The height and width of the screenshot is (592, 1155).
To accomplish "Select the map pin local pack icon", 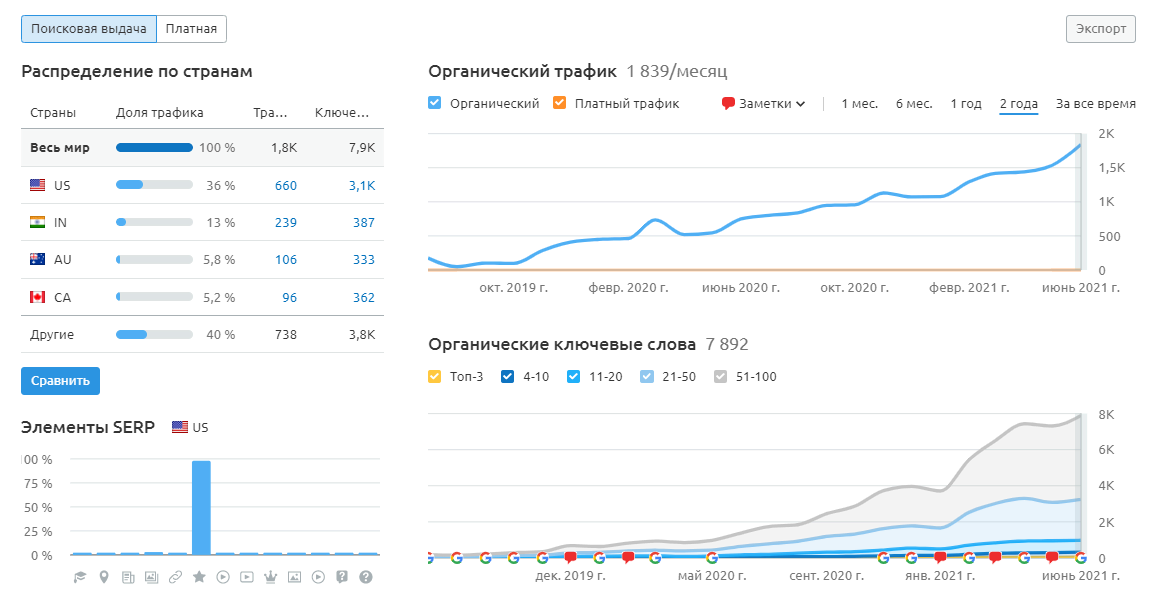I will tap(104, 577).
